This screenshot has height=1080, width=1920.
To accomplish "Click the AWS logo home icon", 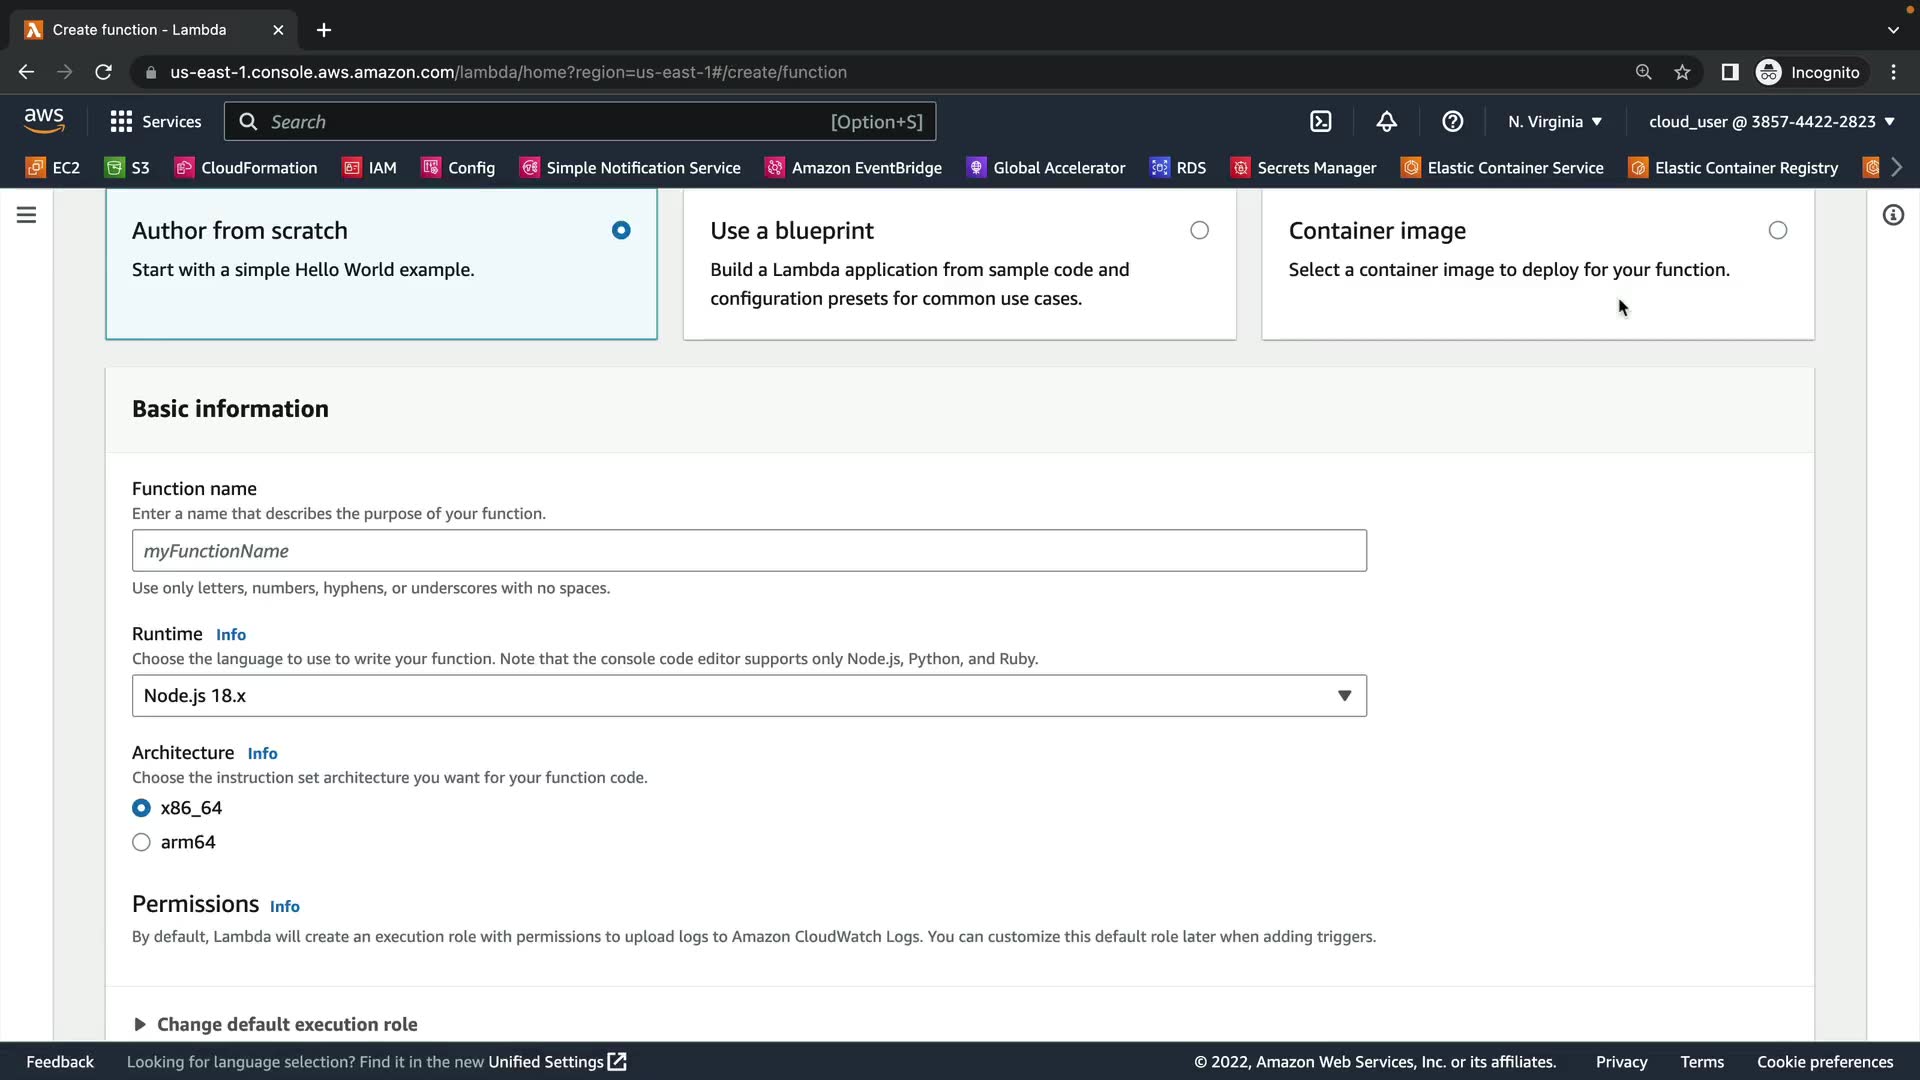I will click(x=44, y=121).
